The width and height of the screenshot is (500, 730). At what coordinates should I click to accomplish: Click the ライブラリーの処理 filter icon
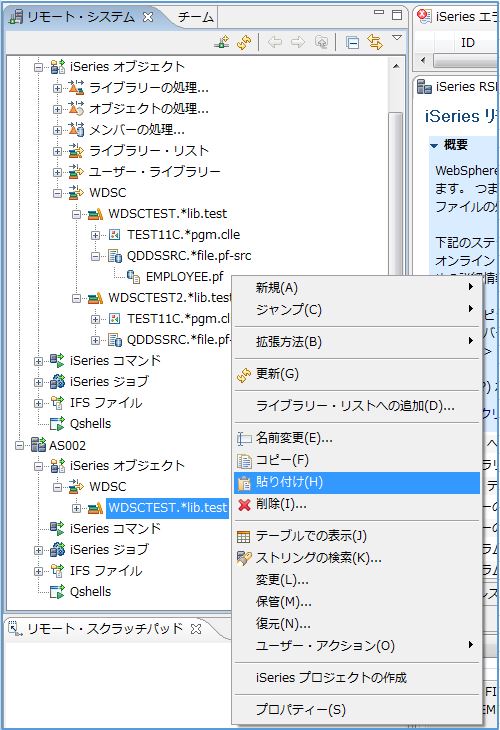76,88
